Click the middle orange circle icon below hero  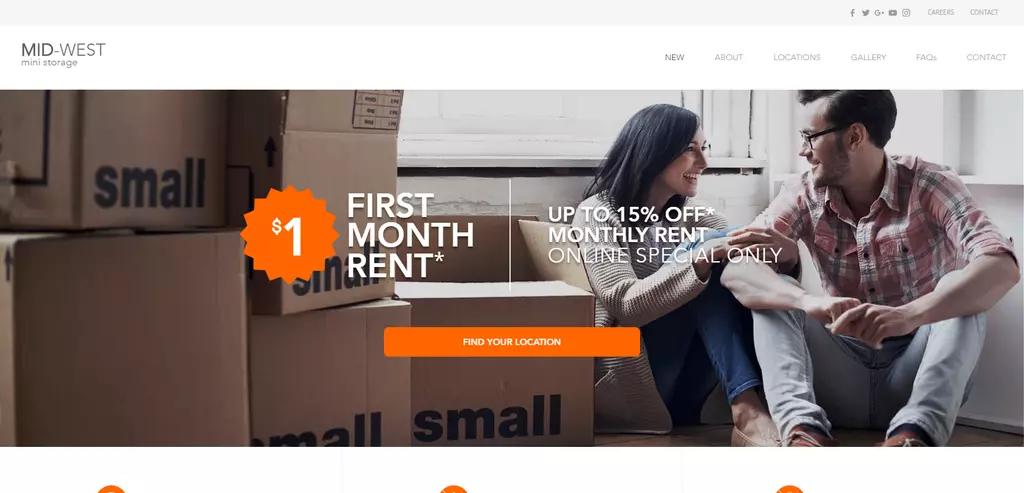pyautogui.click(x=453, y=489)
